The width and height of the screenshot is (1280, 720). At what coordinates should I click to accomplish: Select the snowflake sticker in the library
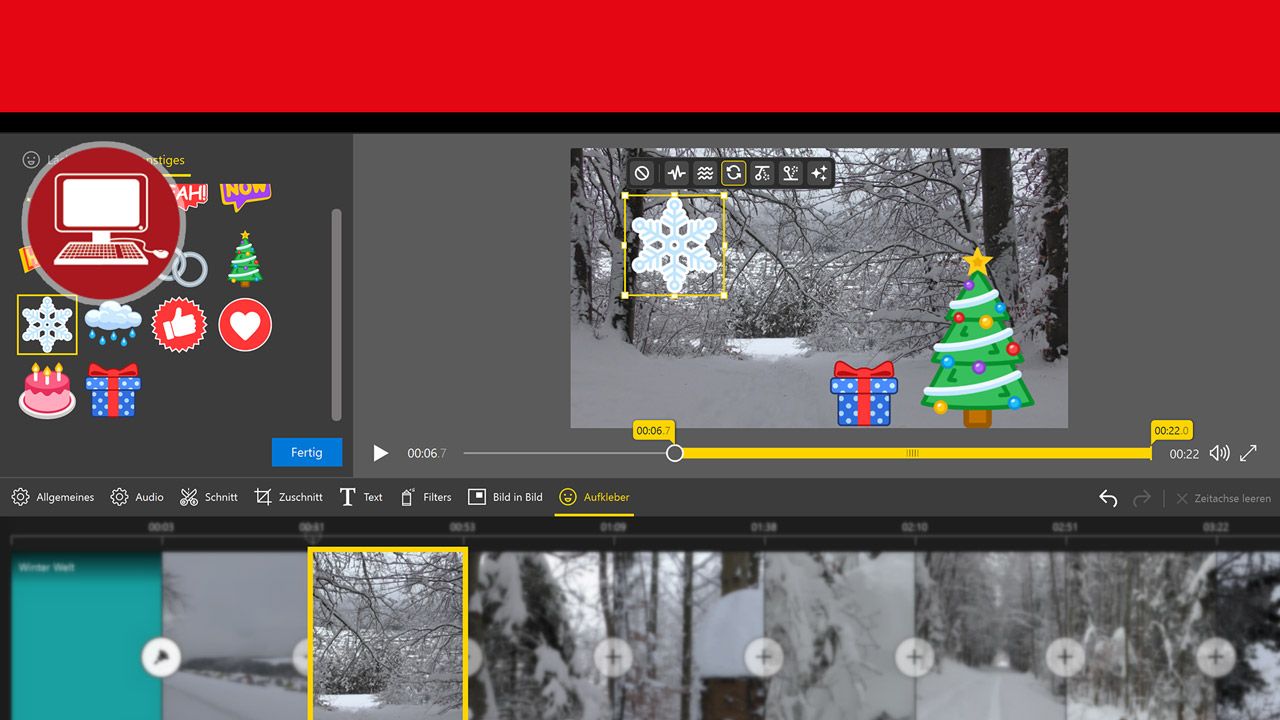click(x=46, y=325)
